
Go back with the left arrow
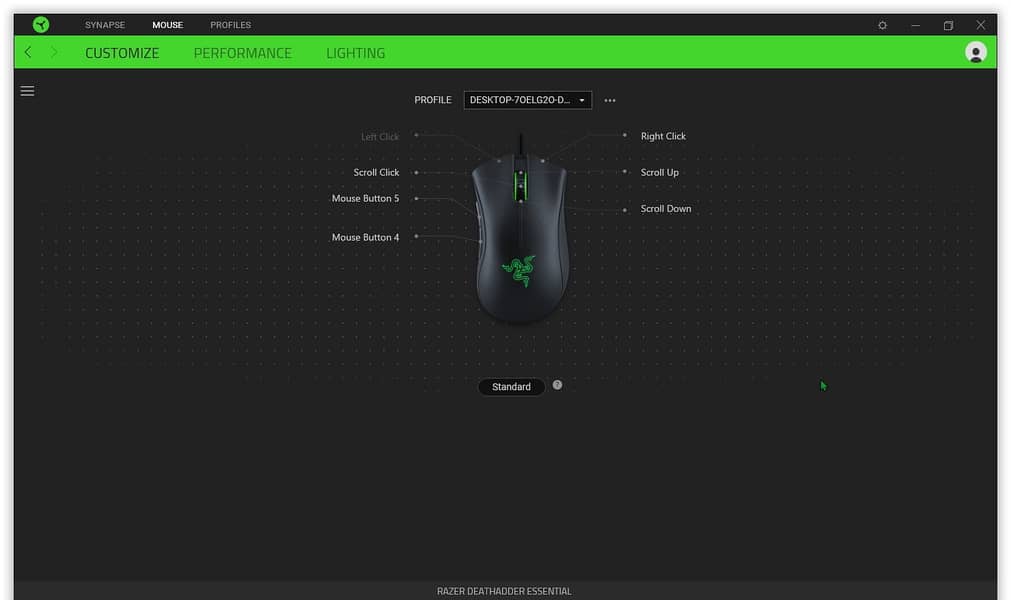click(28, 52)
